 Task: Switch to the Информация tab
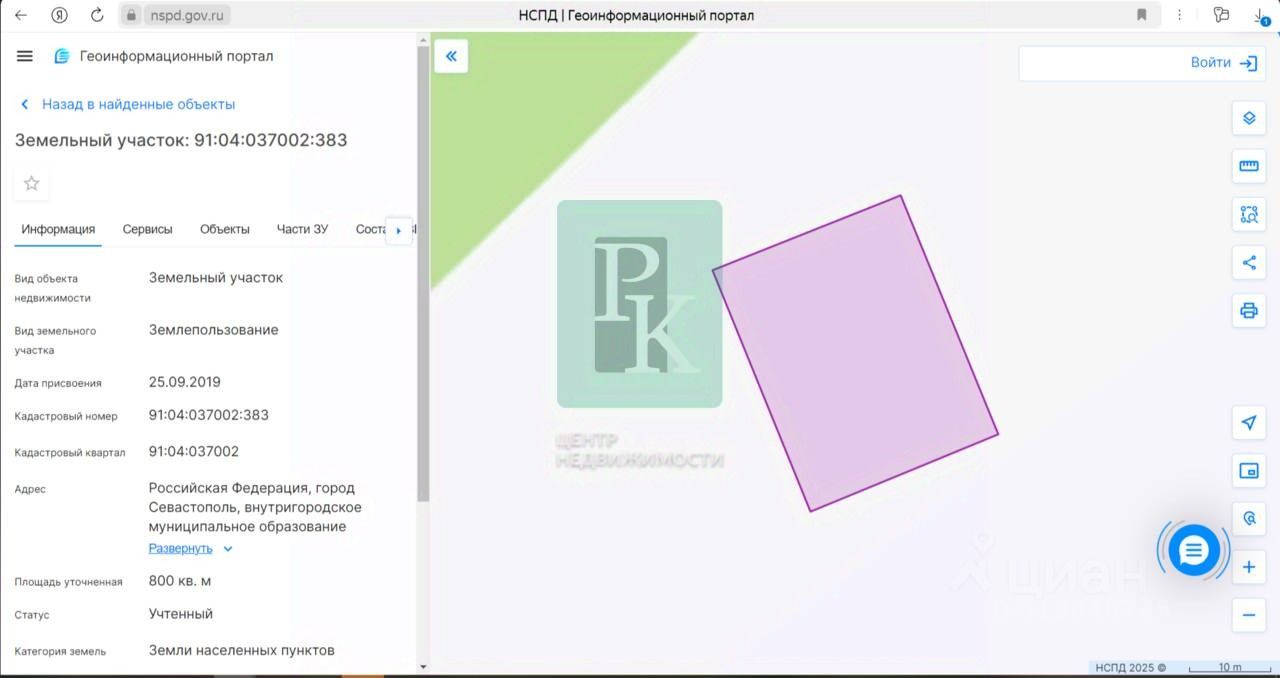click(58, 229)
